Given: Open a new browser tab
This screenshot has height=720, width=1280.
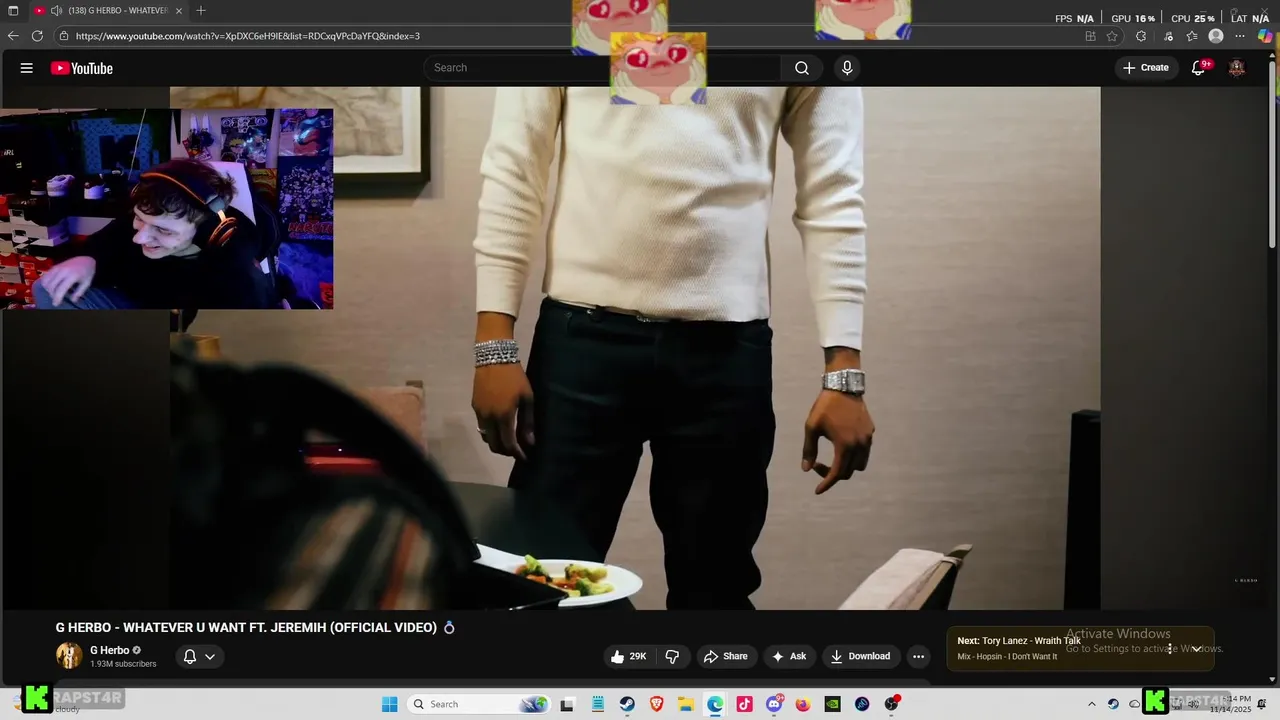Looking at the screenshot, I should (201, 10).
